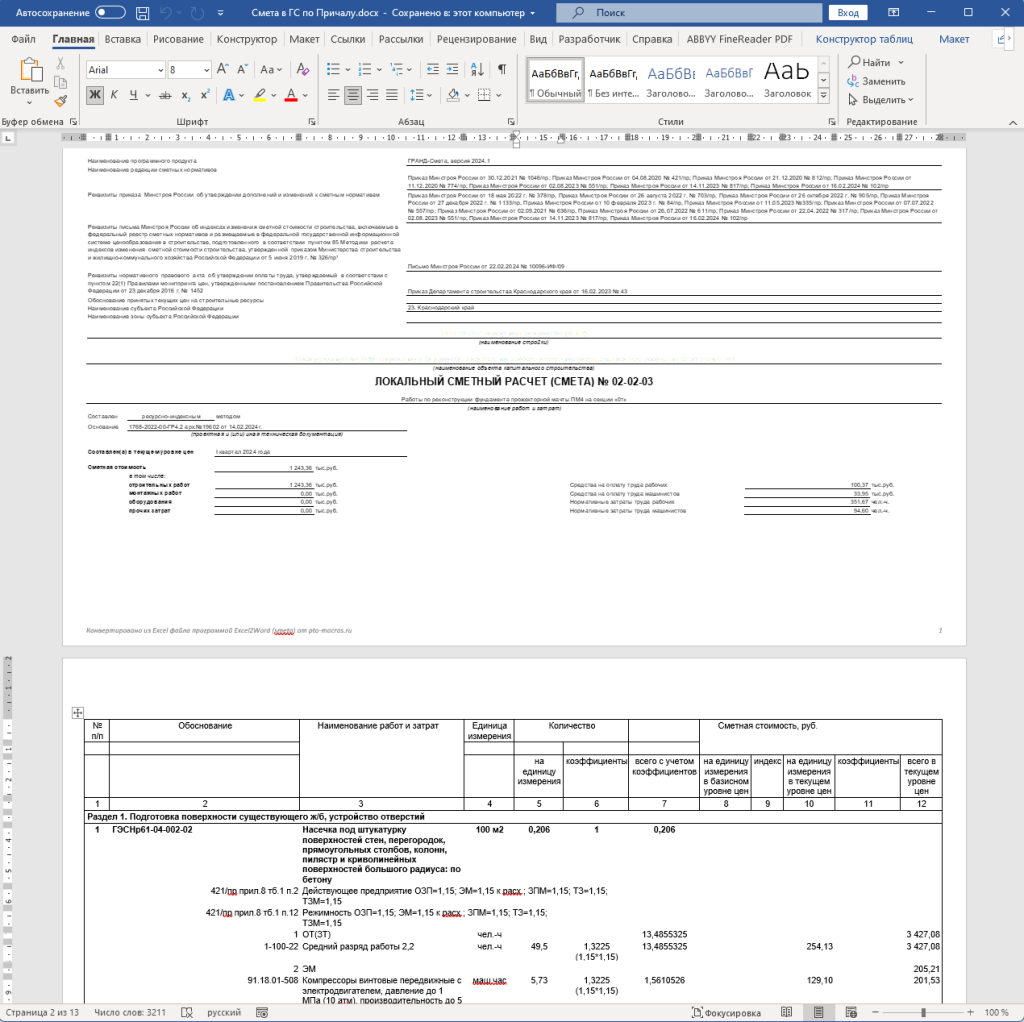
Task: Click the Вход sign-in button
Action: (x=848, y=12)
